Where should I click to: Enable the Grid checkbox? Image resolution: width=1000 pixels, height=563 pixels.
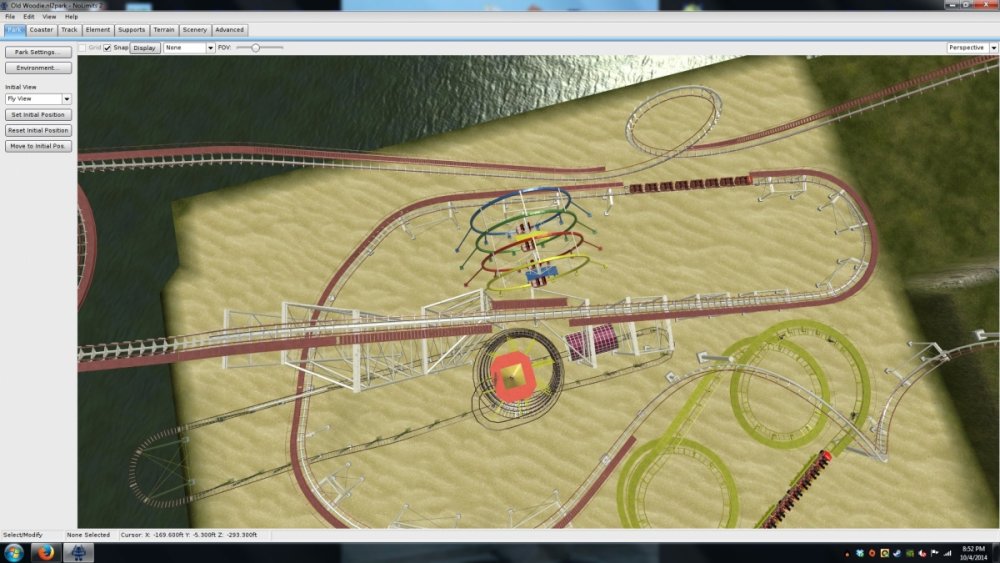[x=83, y=47]
